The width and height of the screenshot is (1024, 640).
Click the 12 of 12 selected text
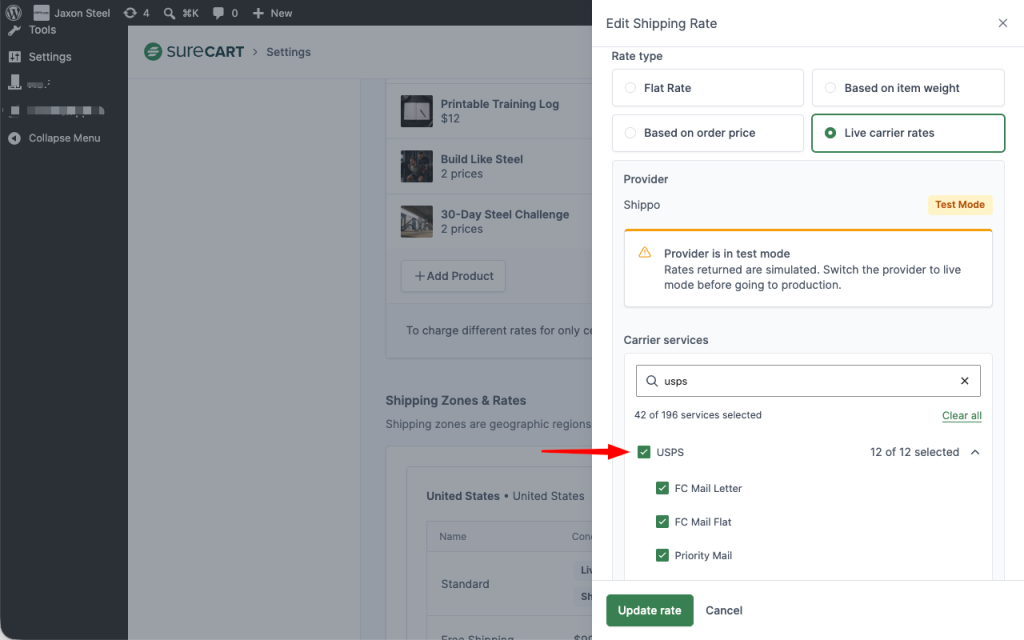coord(914,452)
